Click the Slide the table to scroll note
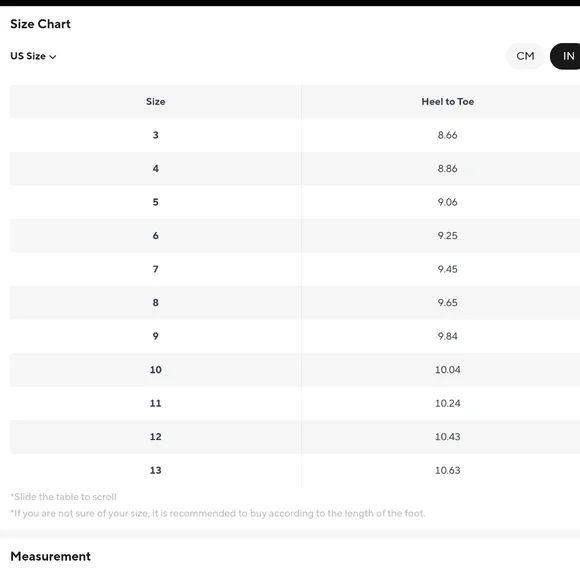The width and height of the screenshot is (580, 580). pyautogui.click(x=63, y=497)
